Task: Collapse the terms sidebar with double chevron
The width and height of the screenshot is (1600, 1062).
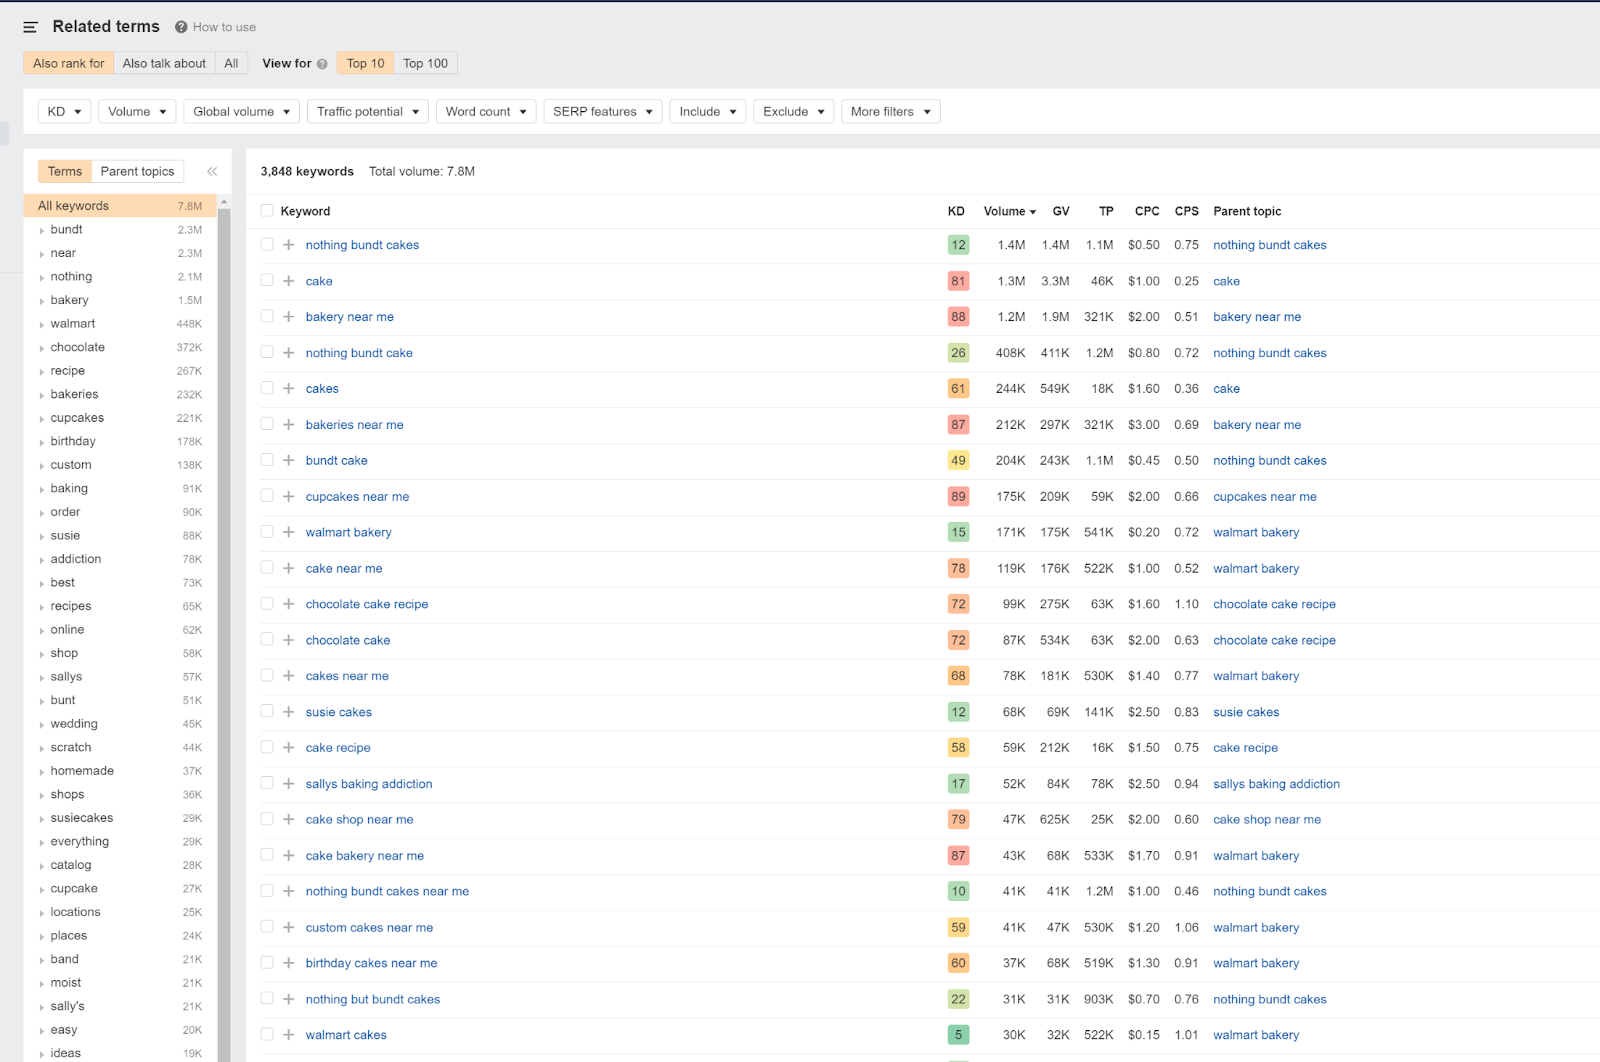Action: [212, 171]
